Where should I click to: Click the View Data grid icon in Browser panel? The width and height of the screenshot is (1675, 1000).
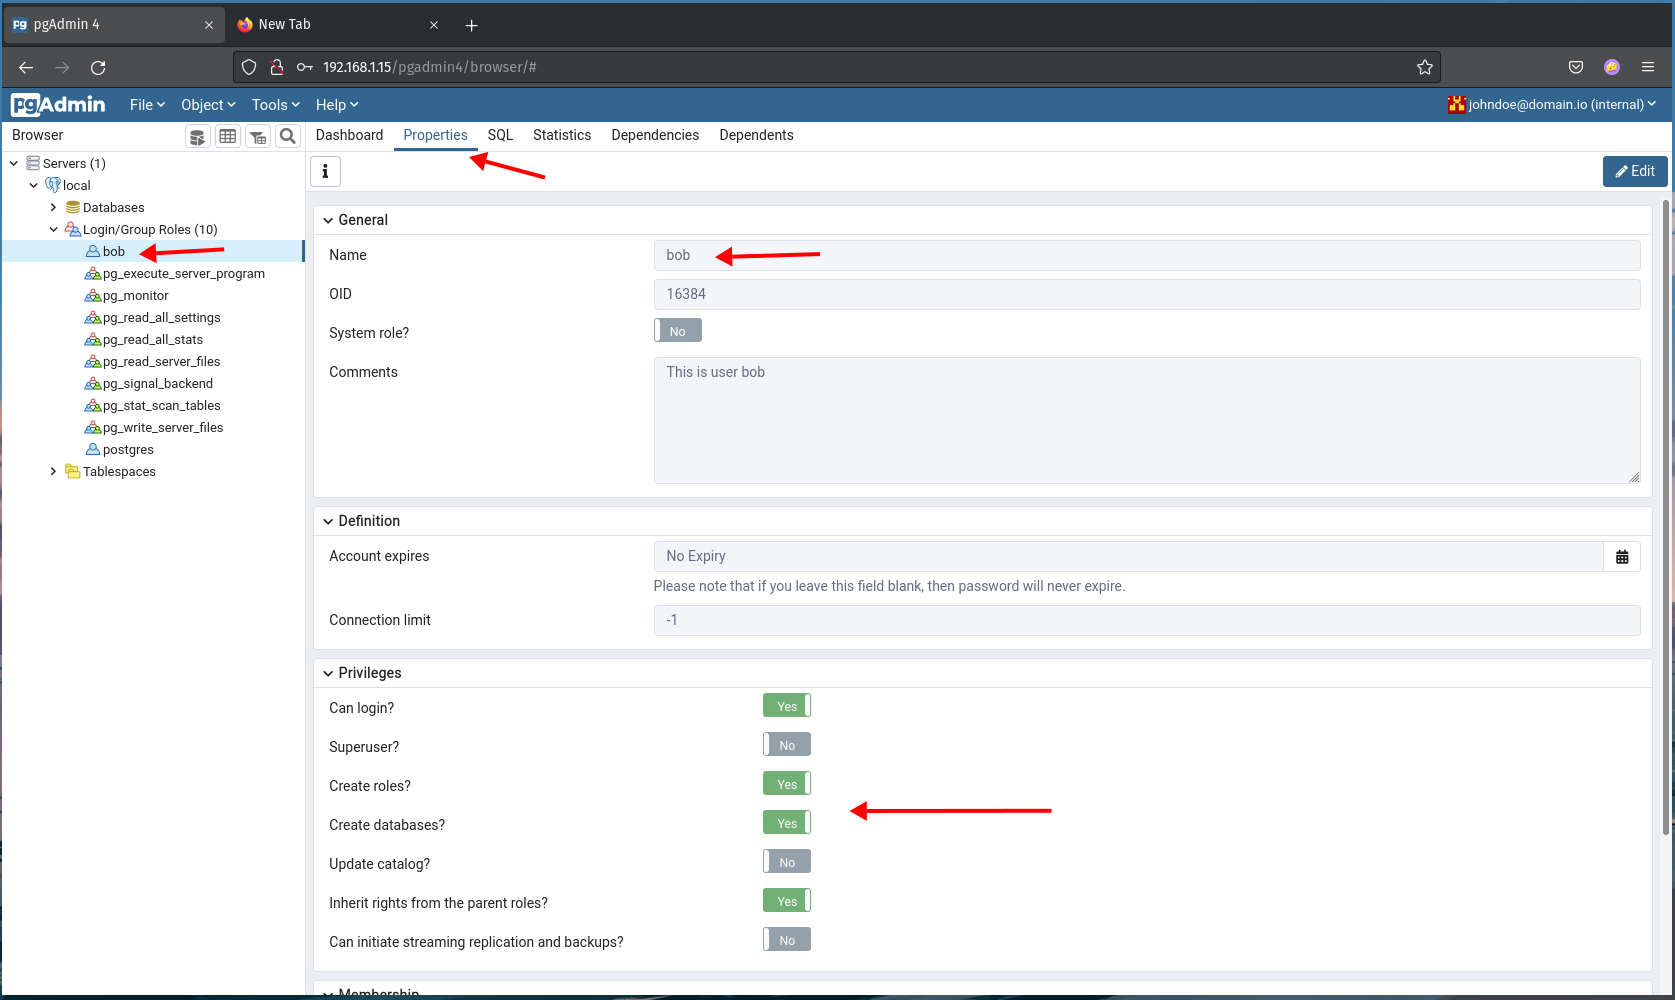point(228,136)
